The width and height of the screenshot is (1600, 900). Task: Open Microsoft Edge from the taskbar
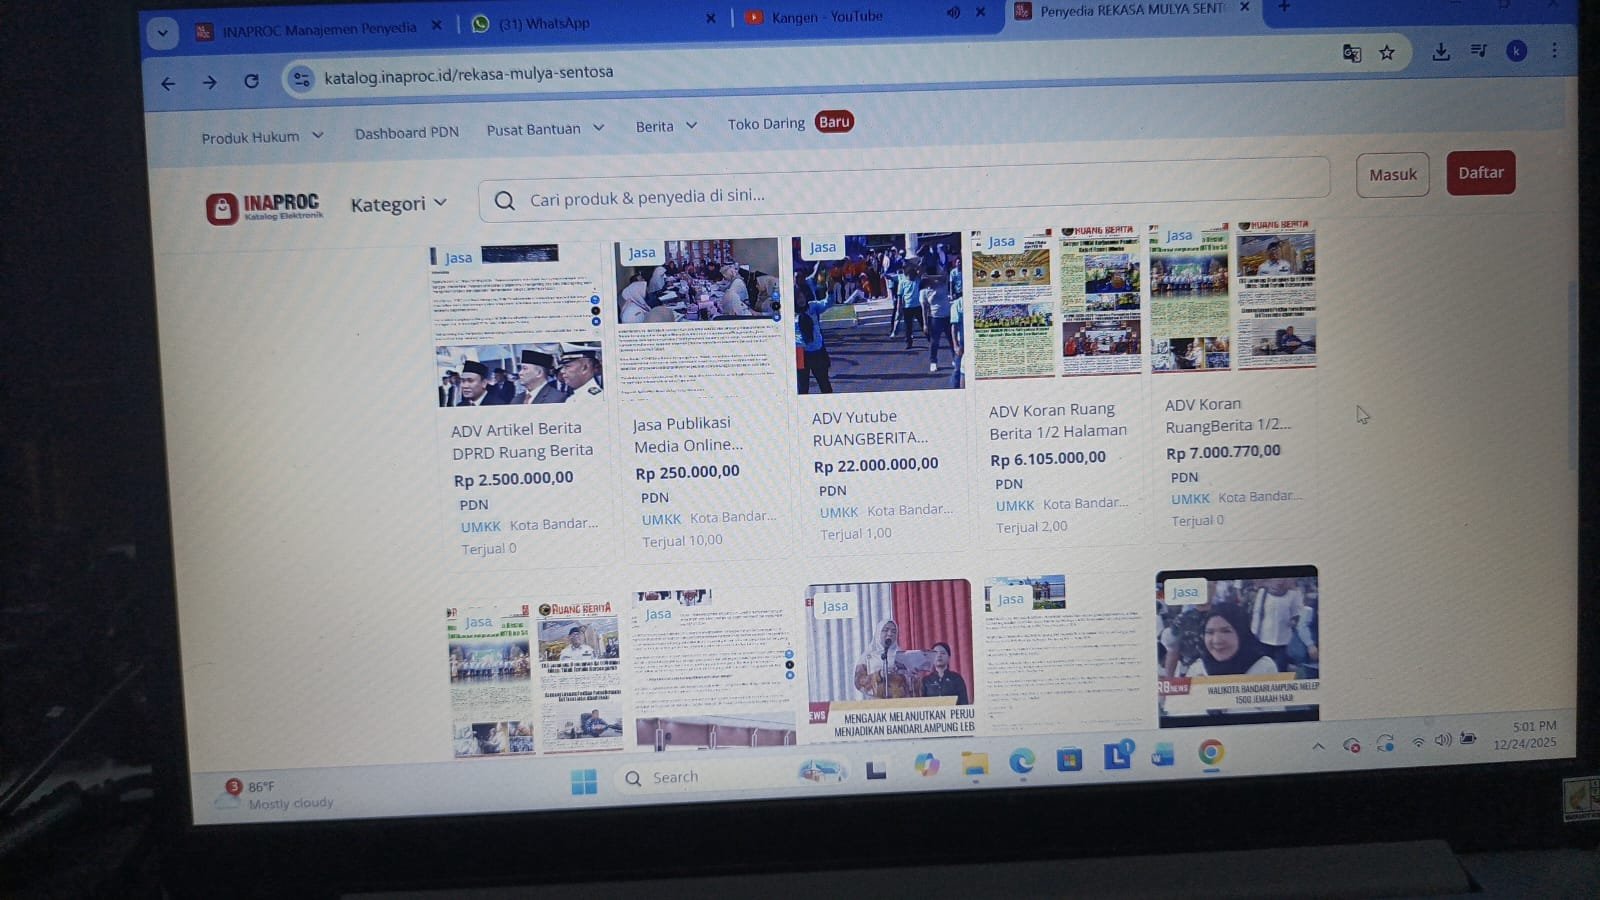coord(1021,762)
